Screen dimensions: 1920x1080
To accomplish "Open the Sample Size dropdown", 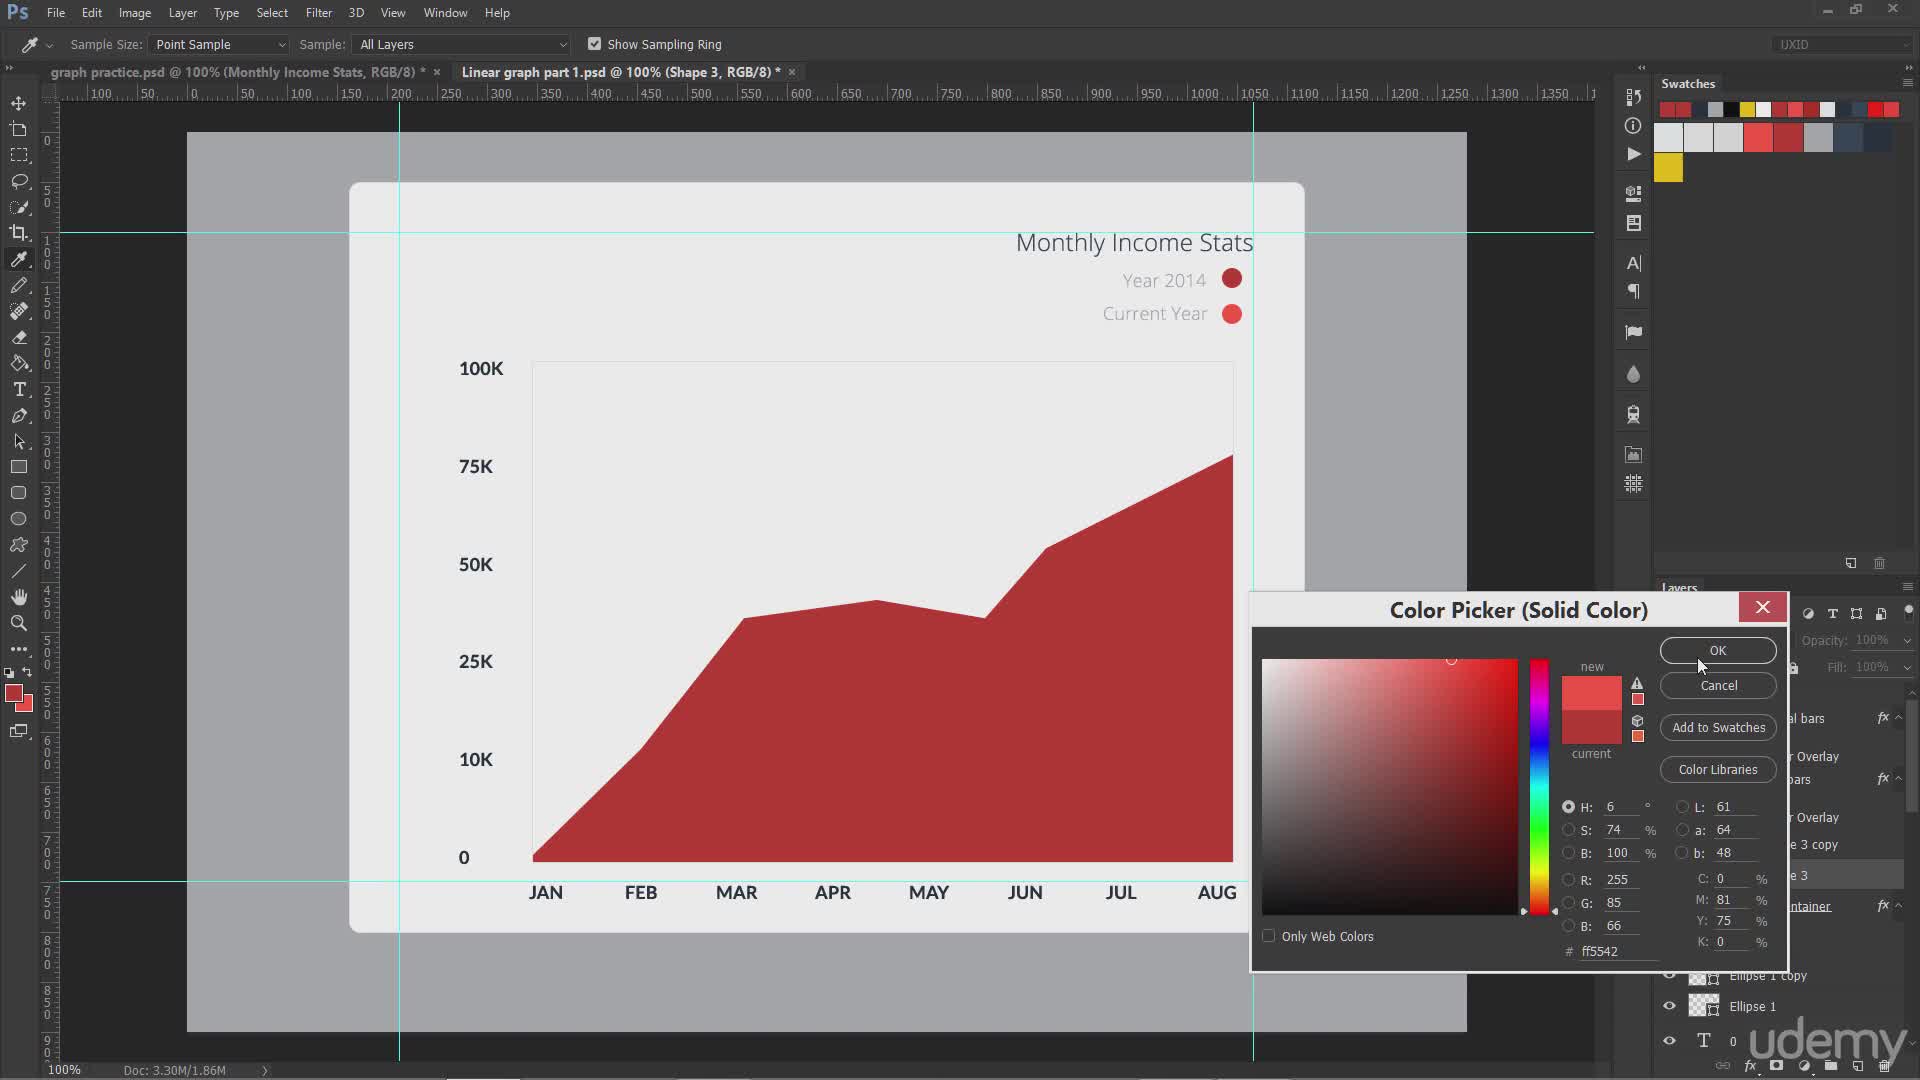I will point(218,44).
